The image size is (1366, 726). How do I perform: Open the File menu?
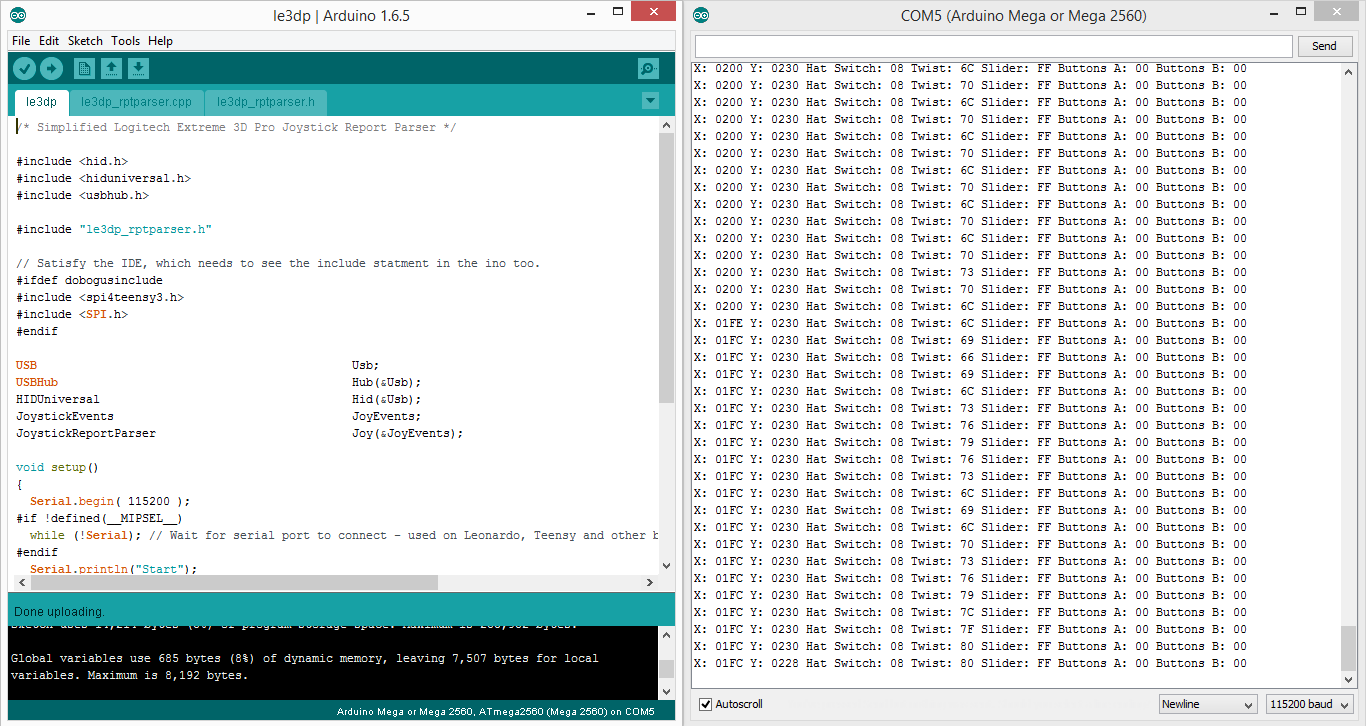coord(21,41)
